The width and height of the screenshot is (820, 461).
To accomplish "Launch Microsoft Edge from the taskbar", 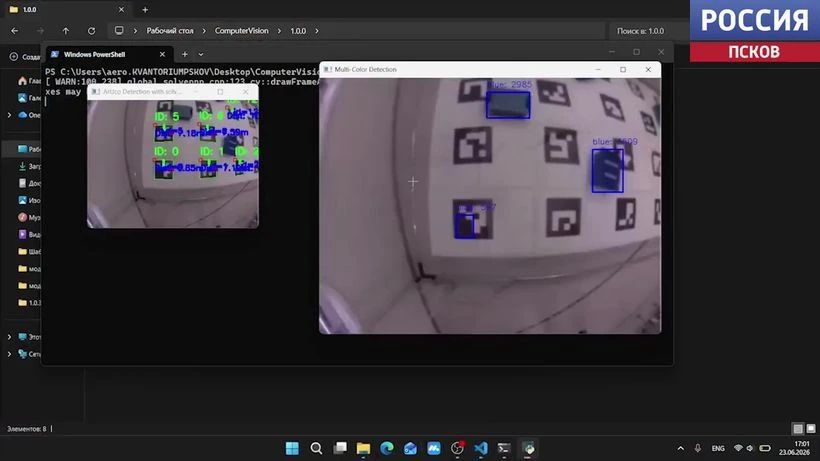I will [386, 448].
